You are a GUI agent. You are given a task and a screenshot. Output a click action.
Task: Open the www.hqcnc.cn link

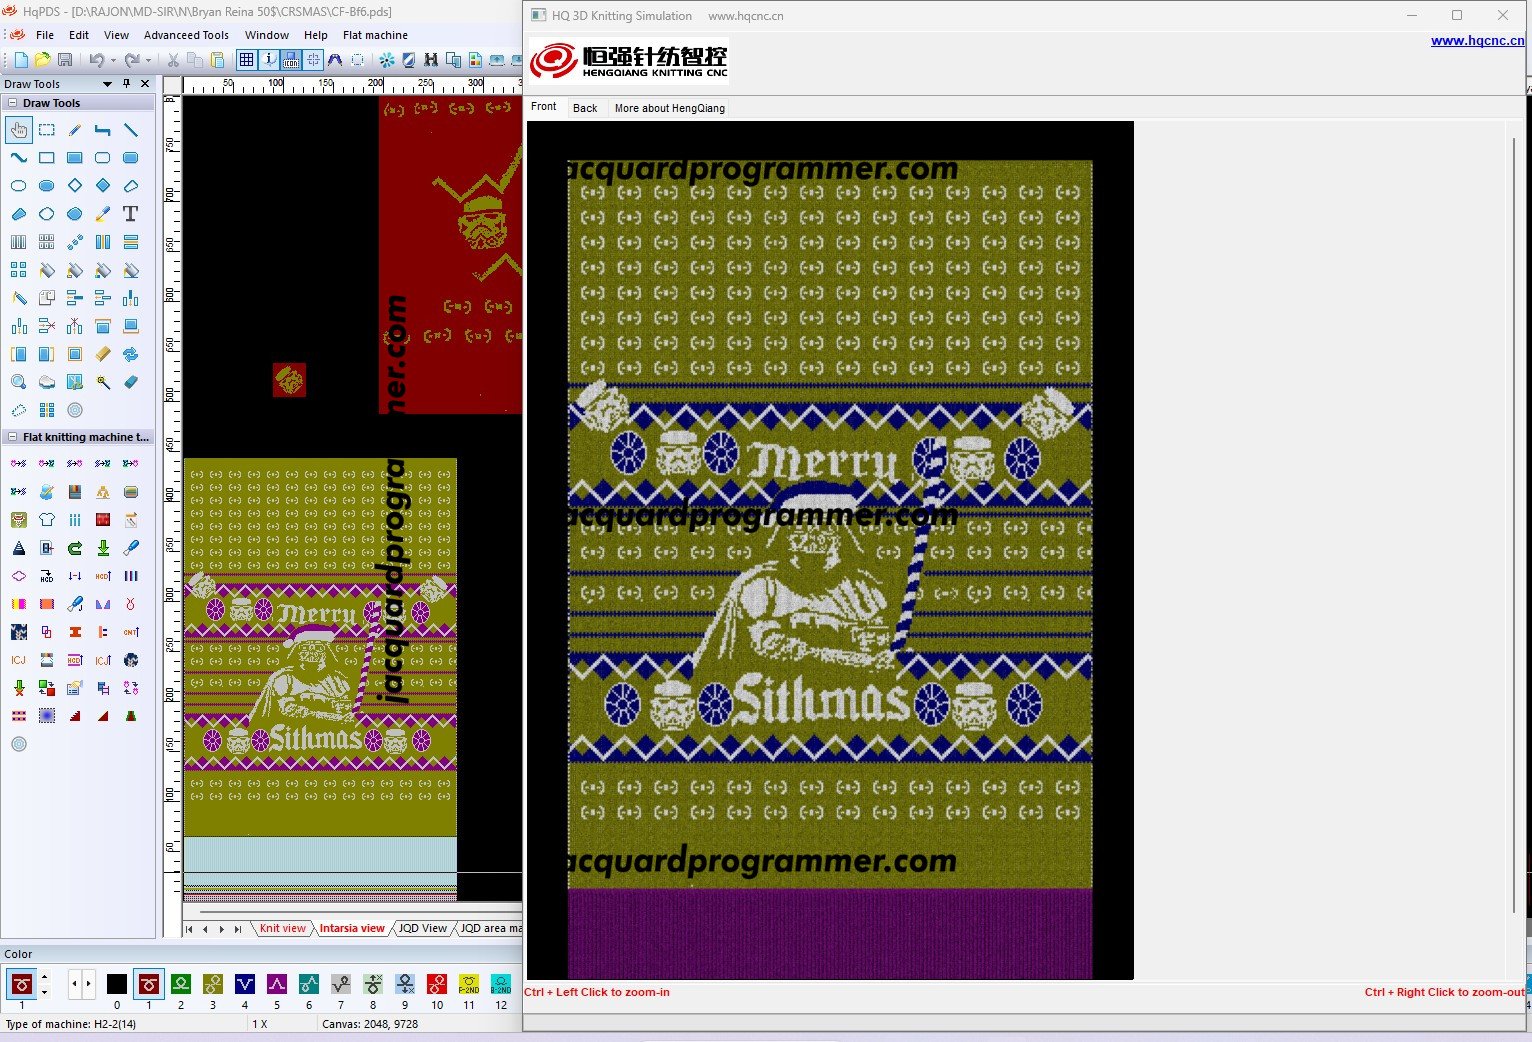click(1477, 41)
